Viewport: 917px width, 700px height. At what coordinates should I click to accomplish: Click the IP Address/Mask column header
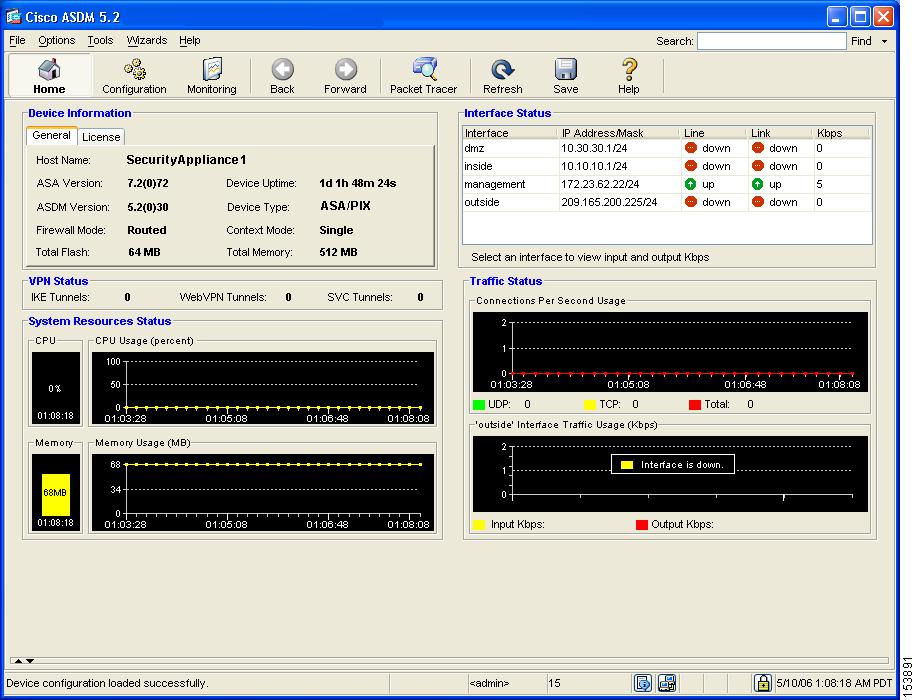(620, 133)
